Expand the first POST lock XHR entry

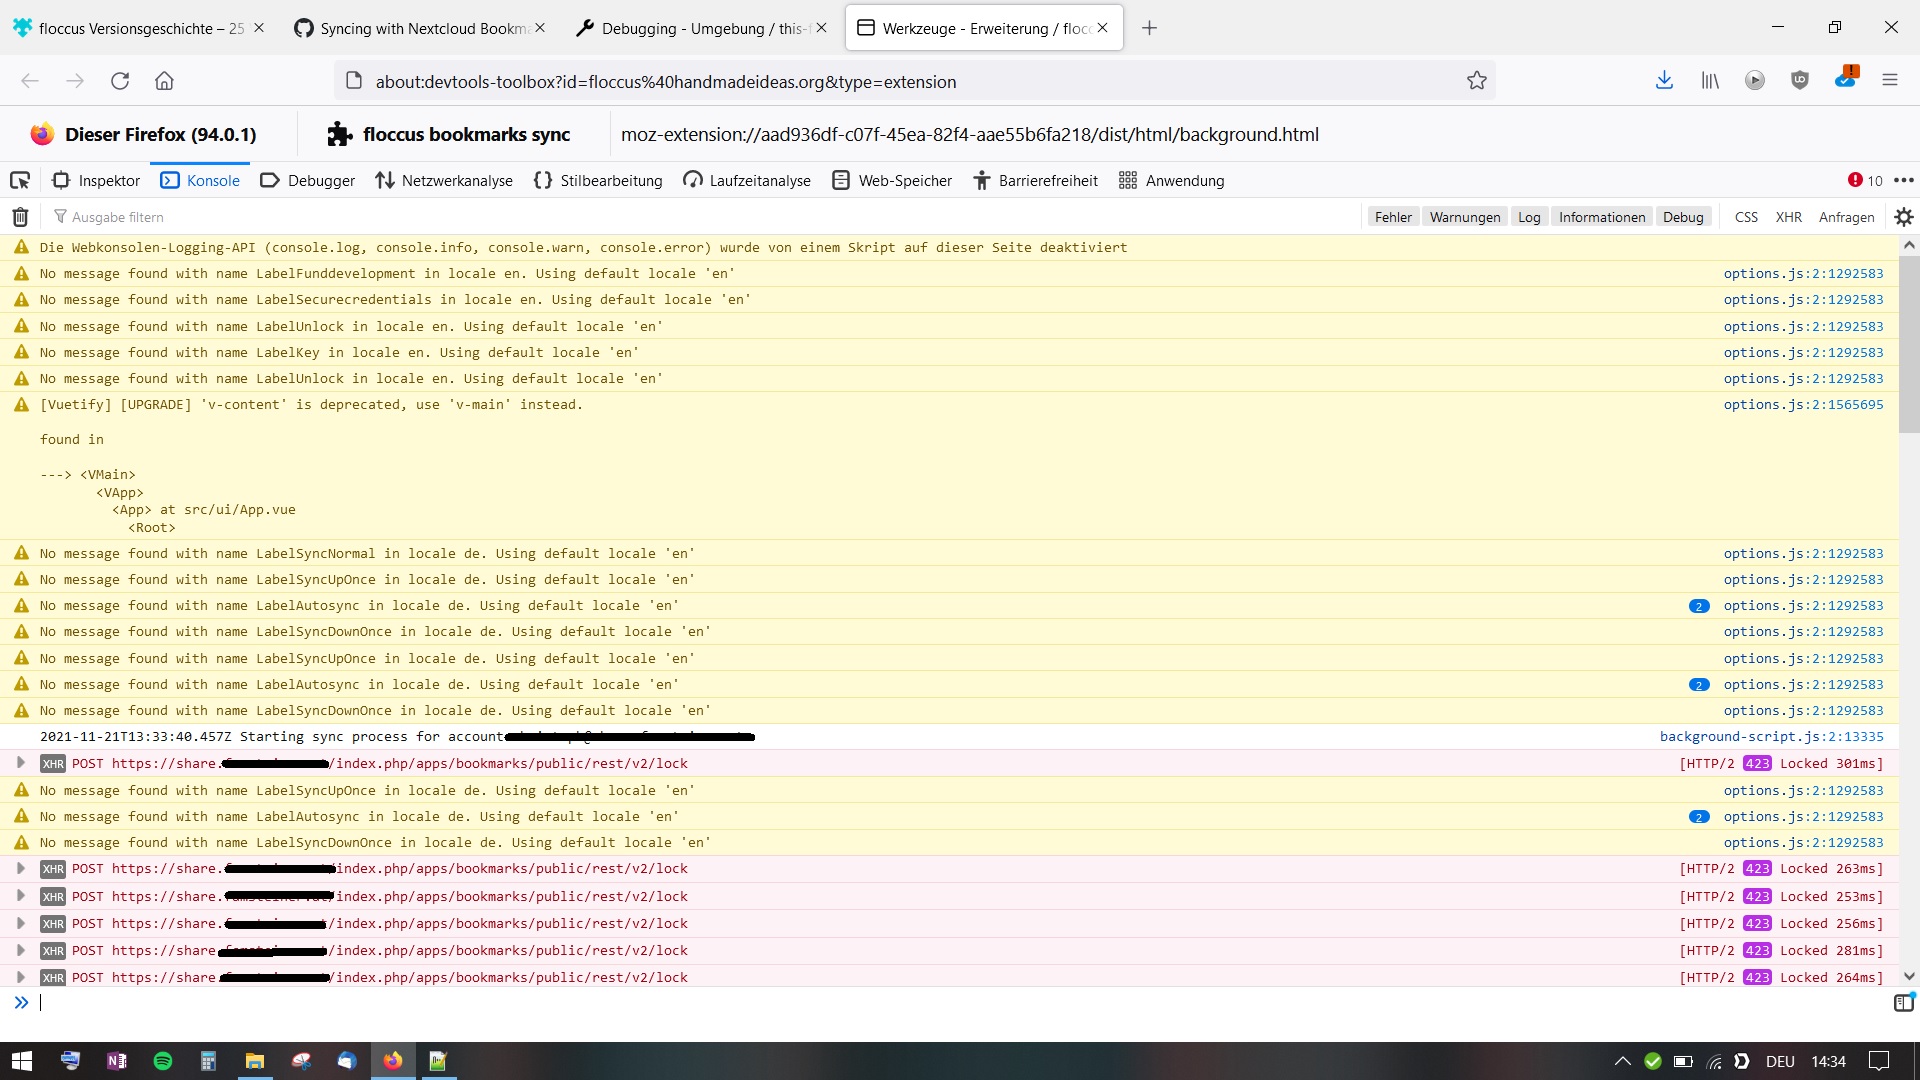click(x=20, y=763)
